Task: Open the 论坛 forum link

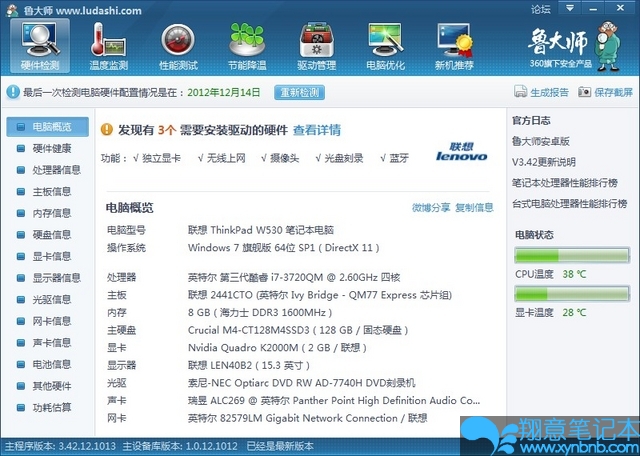Action: [x=541, y=9]
